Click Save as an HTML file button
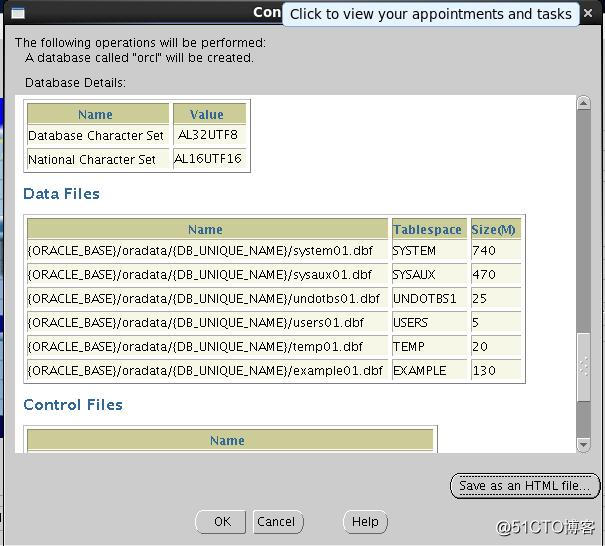Screen dimensions: 605x546 (x=525, y=485)
